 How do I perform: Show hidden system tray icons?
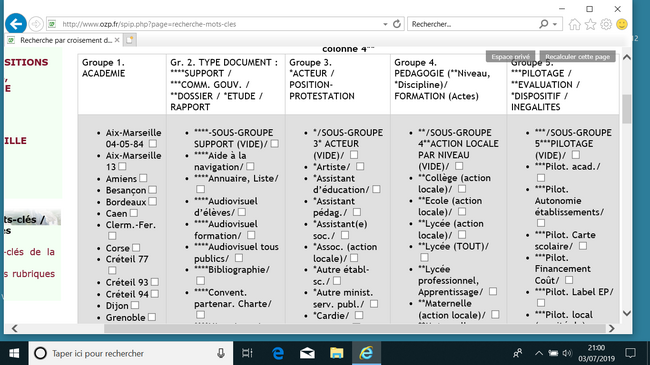[538, 353]
